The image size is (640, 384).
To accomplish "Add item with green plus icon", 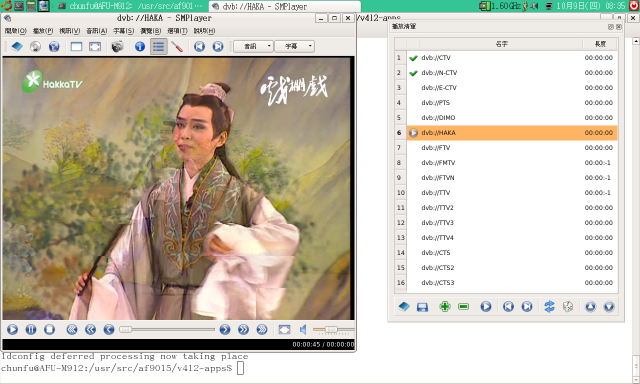I will click(x=444, y=306).
